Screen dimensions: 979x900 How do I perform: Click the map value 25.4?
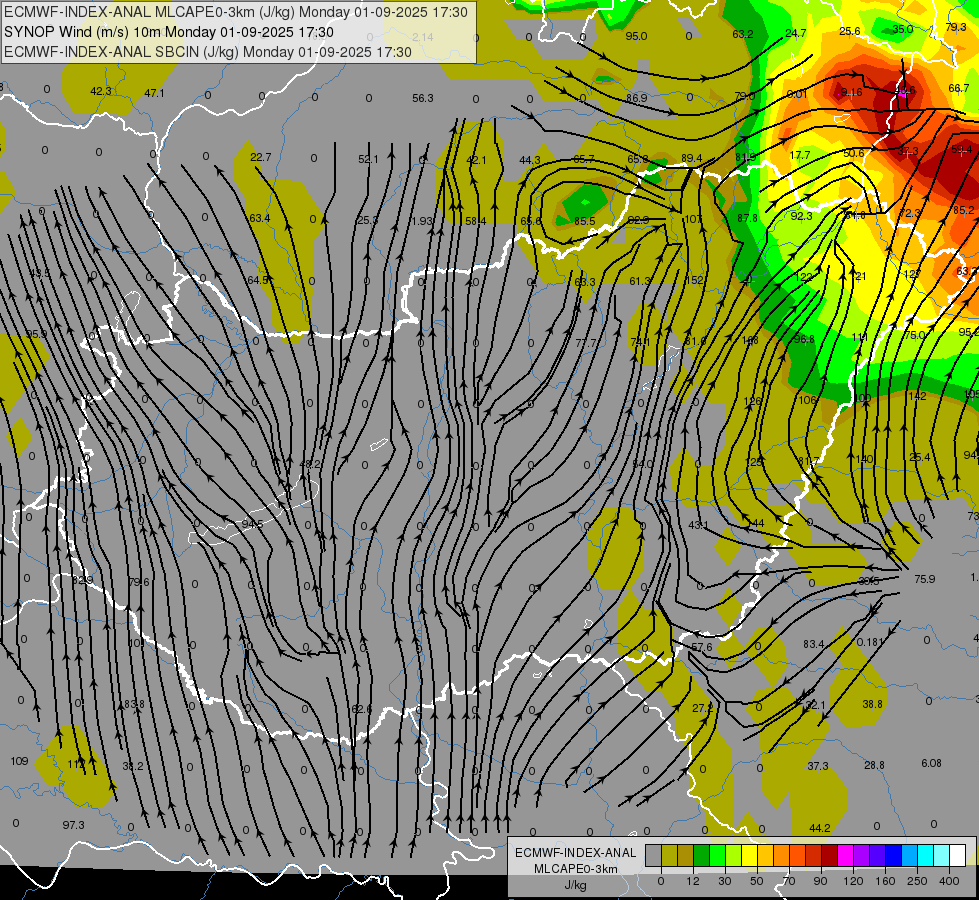coord(920,457)
